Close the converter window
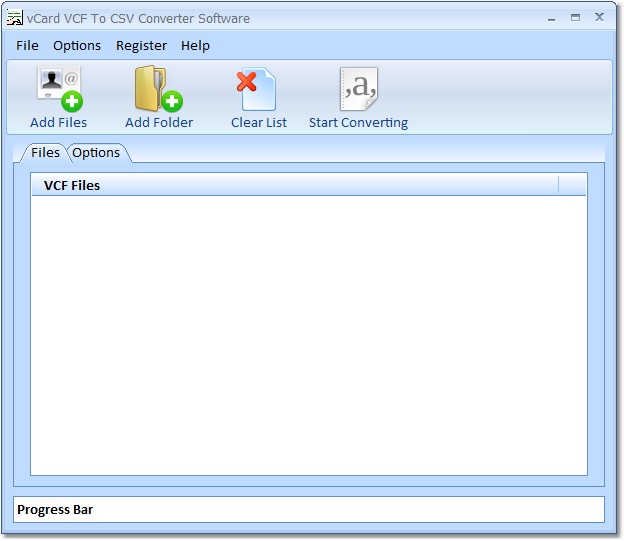 (x=599, y=17)
